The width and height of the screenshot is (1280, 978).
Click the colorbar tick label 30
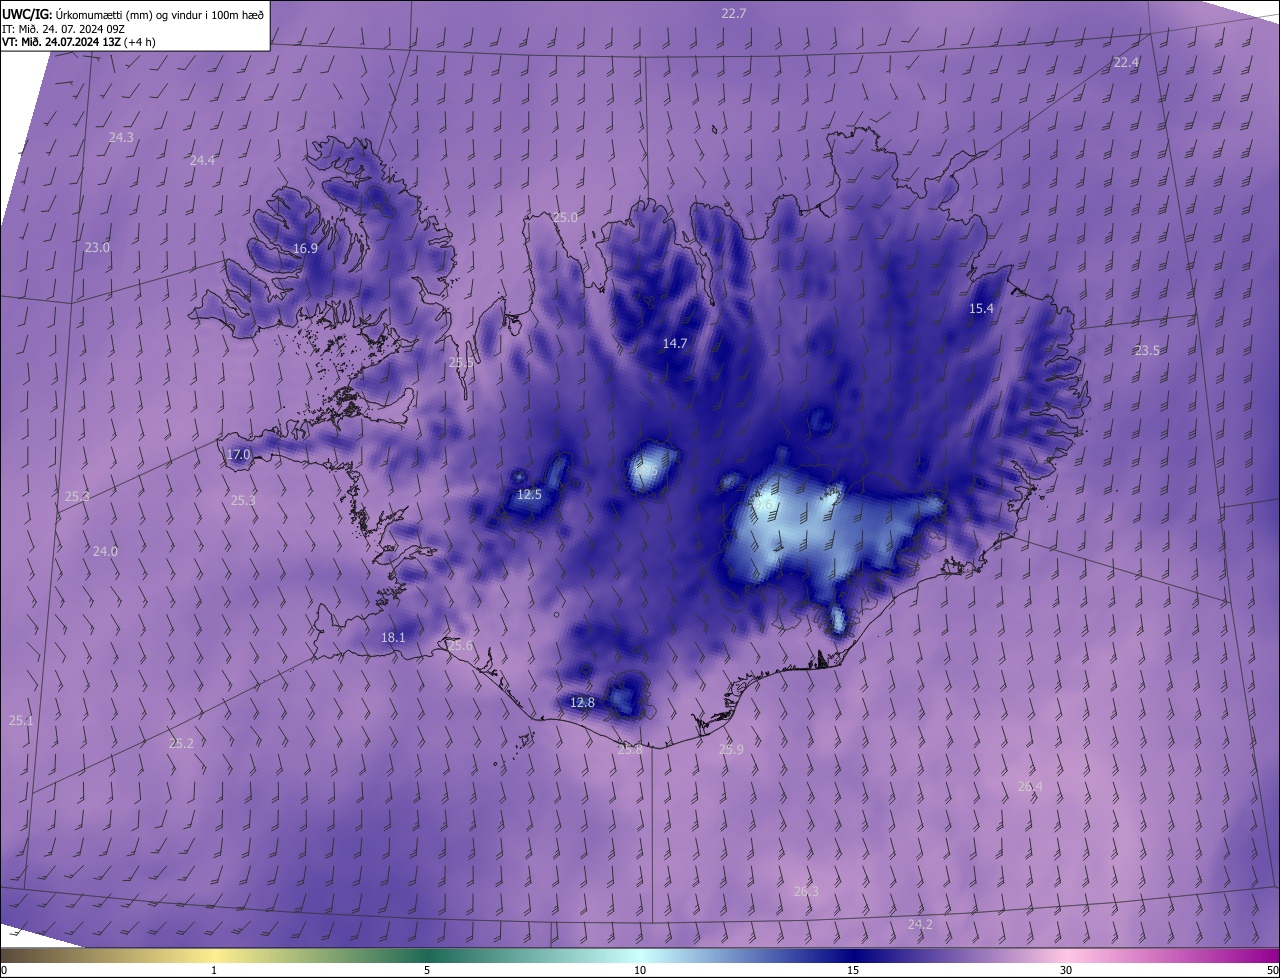pos(1066,970)
